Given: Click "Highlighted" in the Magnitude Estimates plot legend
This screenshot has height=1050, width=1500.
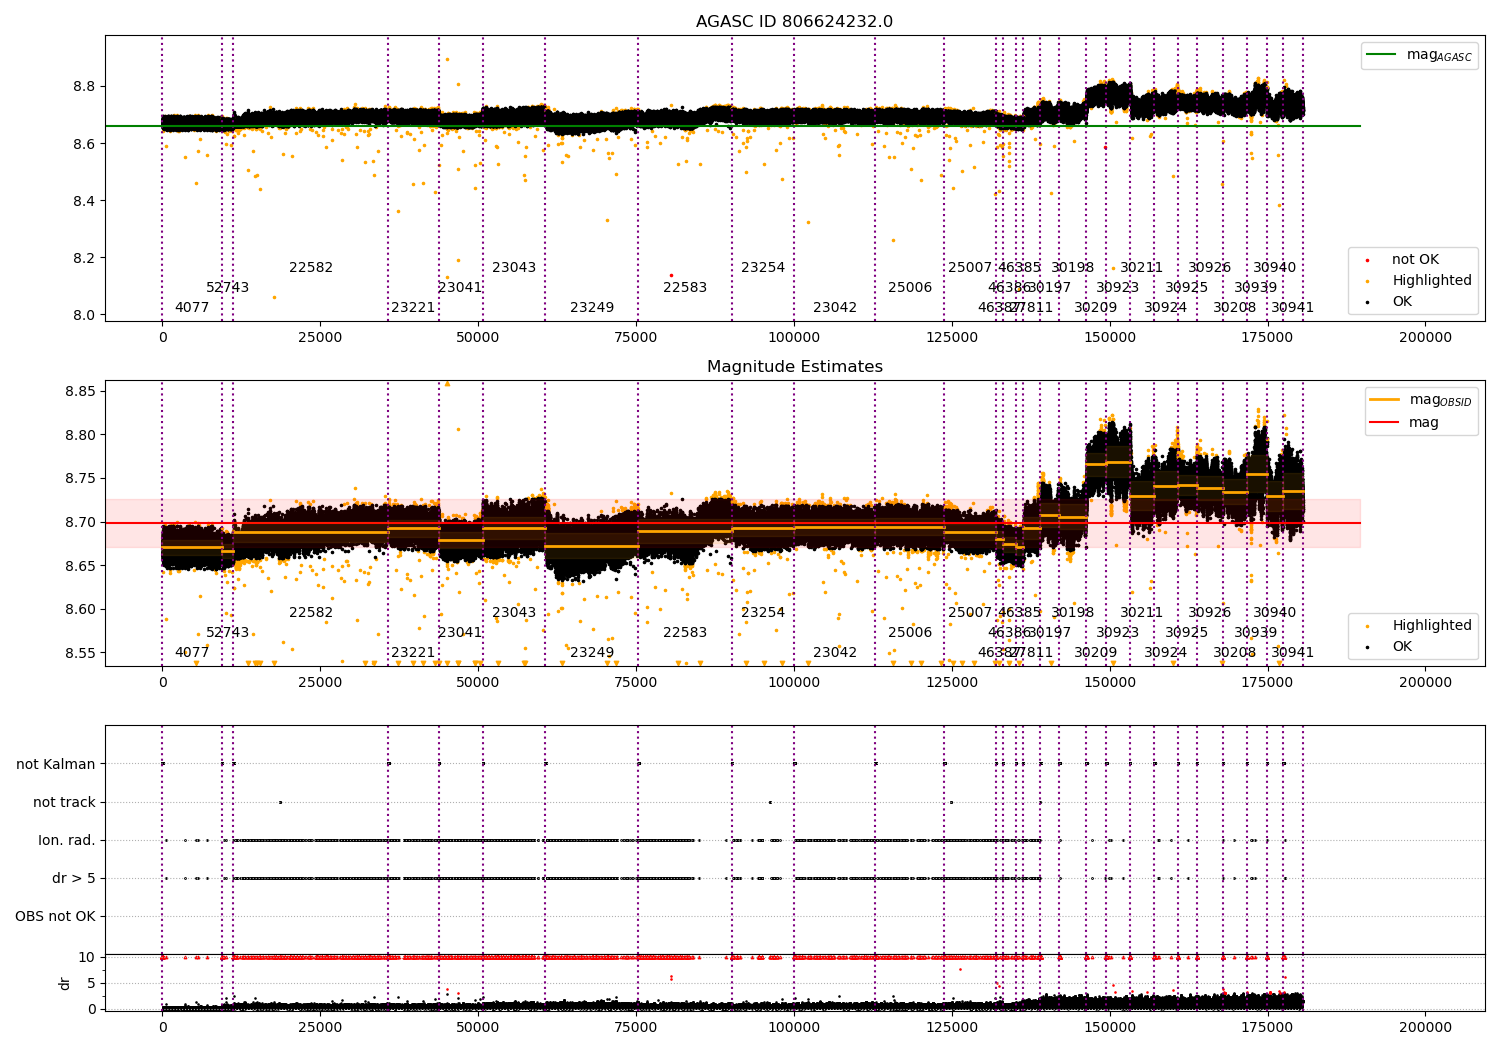Looking at the screenshot, I should click(x=1432, y=626).
